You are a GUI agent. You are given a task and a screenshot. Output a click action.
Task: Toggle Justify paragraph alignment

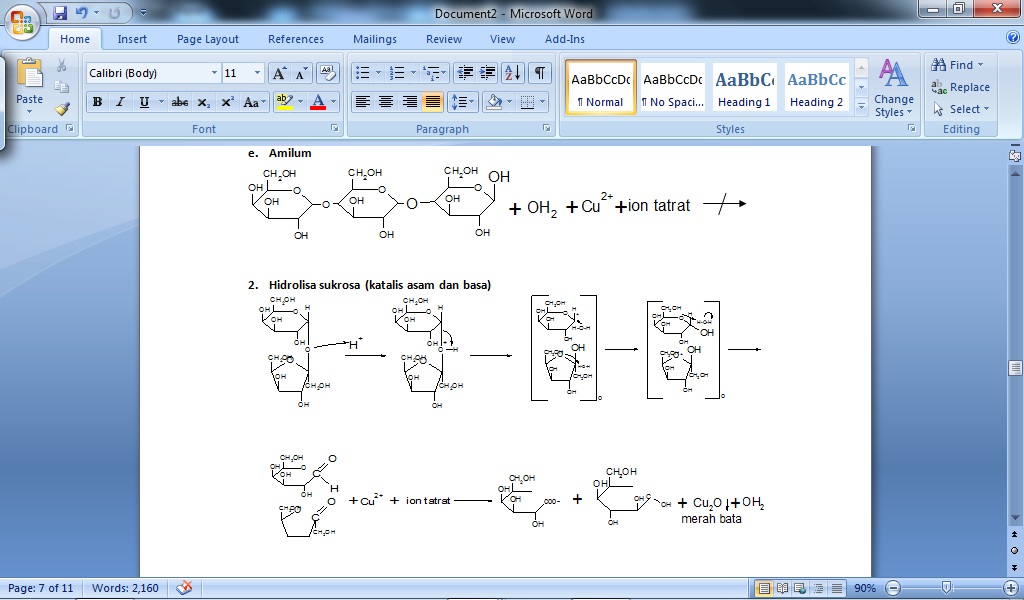click(x=432, y=102)
